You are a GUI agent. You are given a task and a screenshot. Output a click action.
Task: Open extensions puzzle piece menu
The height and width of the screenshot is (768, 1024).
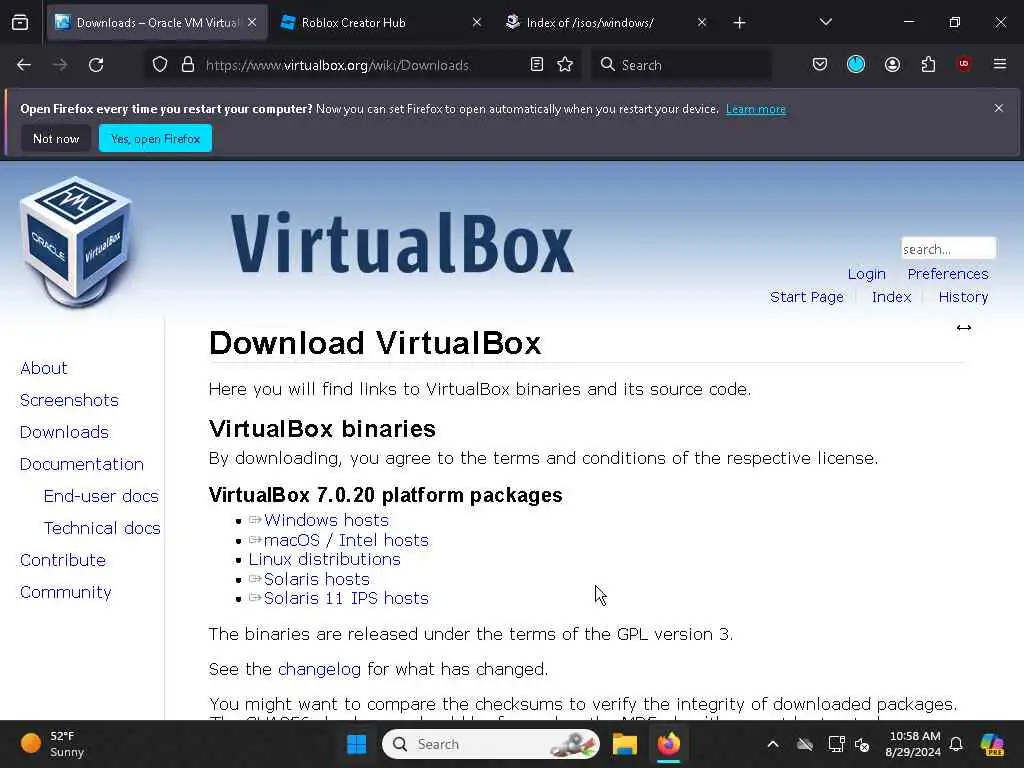[928, 65]
